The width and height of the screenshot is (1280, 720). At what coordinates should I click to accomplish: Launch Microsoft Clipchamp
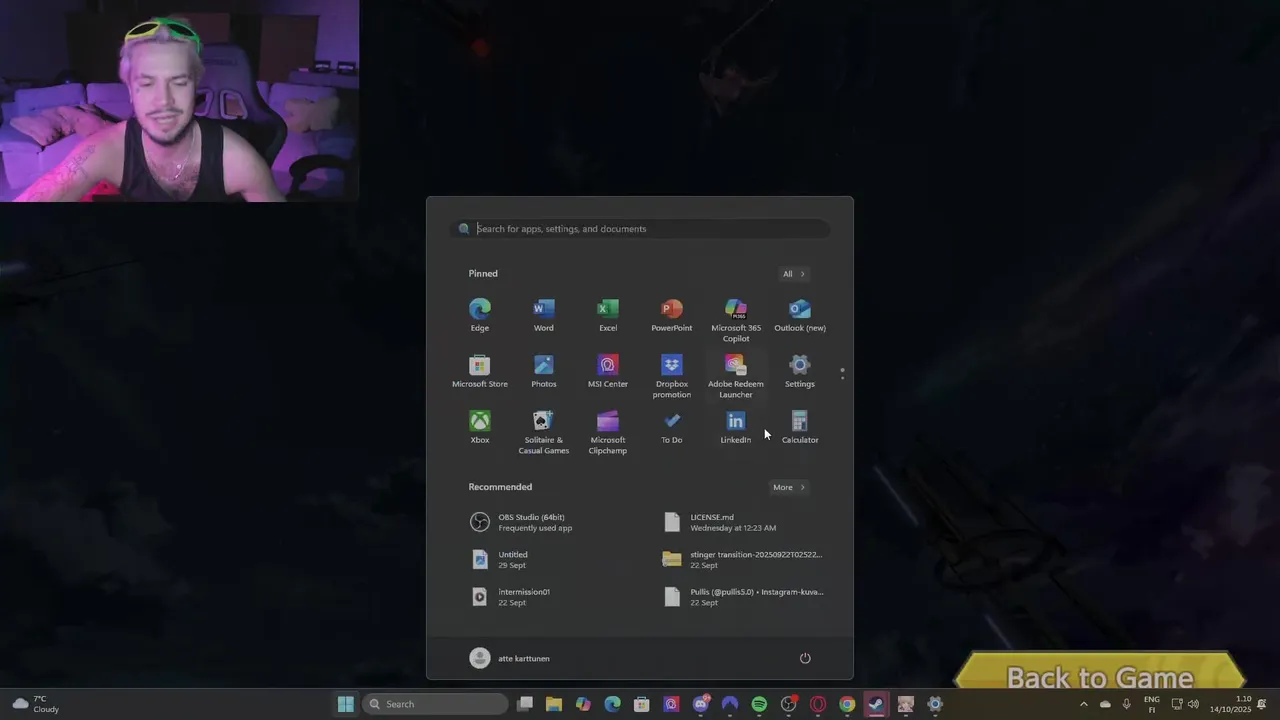608,432
